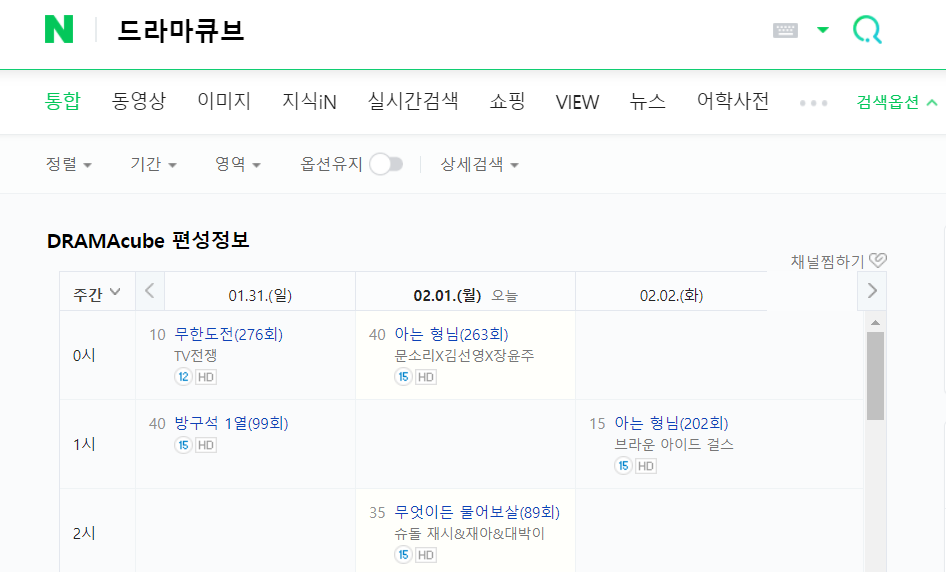
Task: Open the 기간 period dropdown
Action: coord(153,164)
